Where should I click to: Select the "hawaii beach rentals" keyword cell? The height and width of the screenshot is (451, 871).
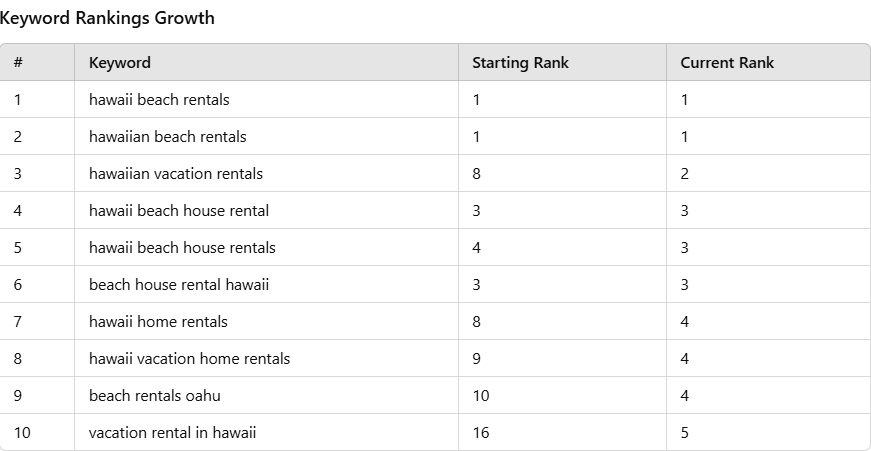click(x=159, y=100)
